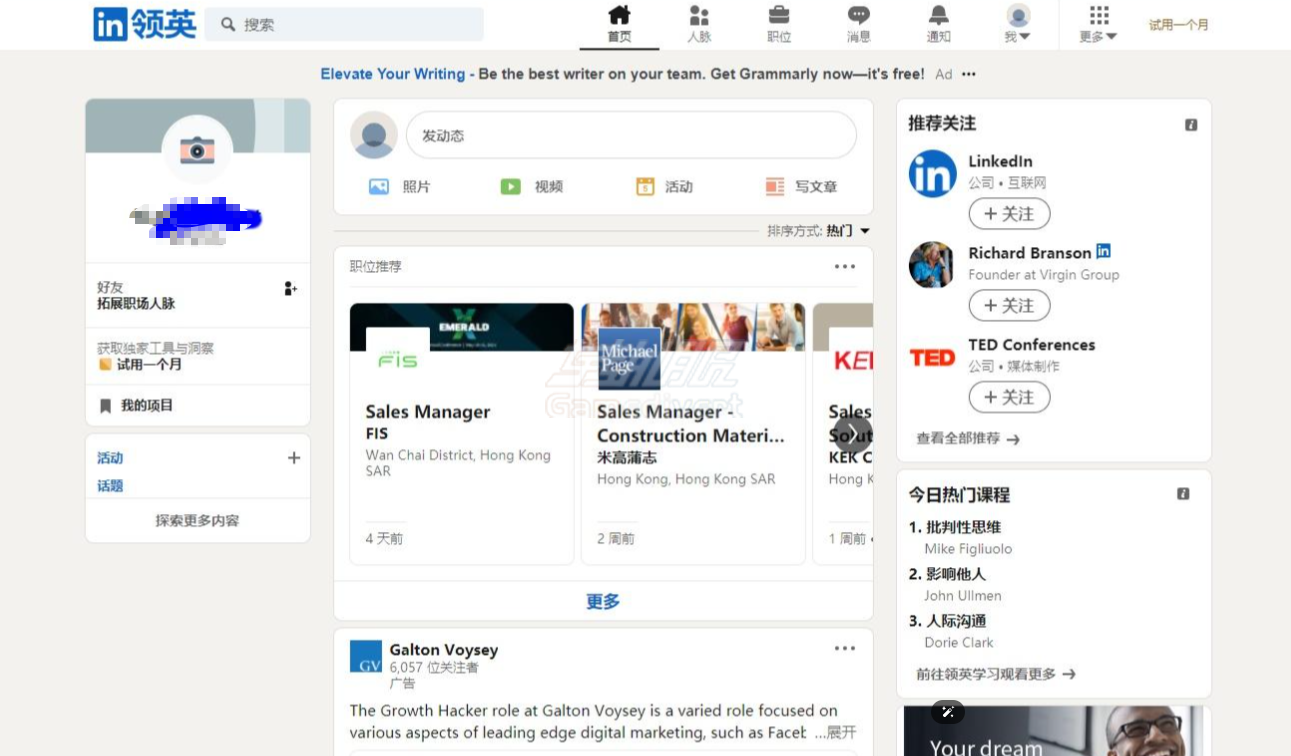The image size is (1291, 756).
Task: Open messaging via the 消息 icon
Action: (x=858, y=22)
